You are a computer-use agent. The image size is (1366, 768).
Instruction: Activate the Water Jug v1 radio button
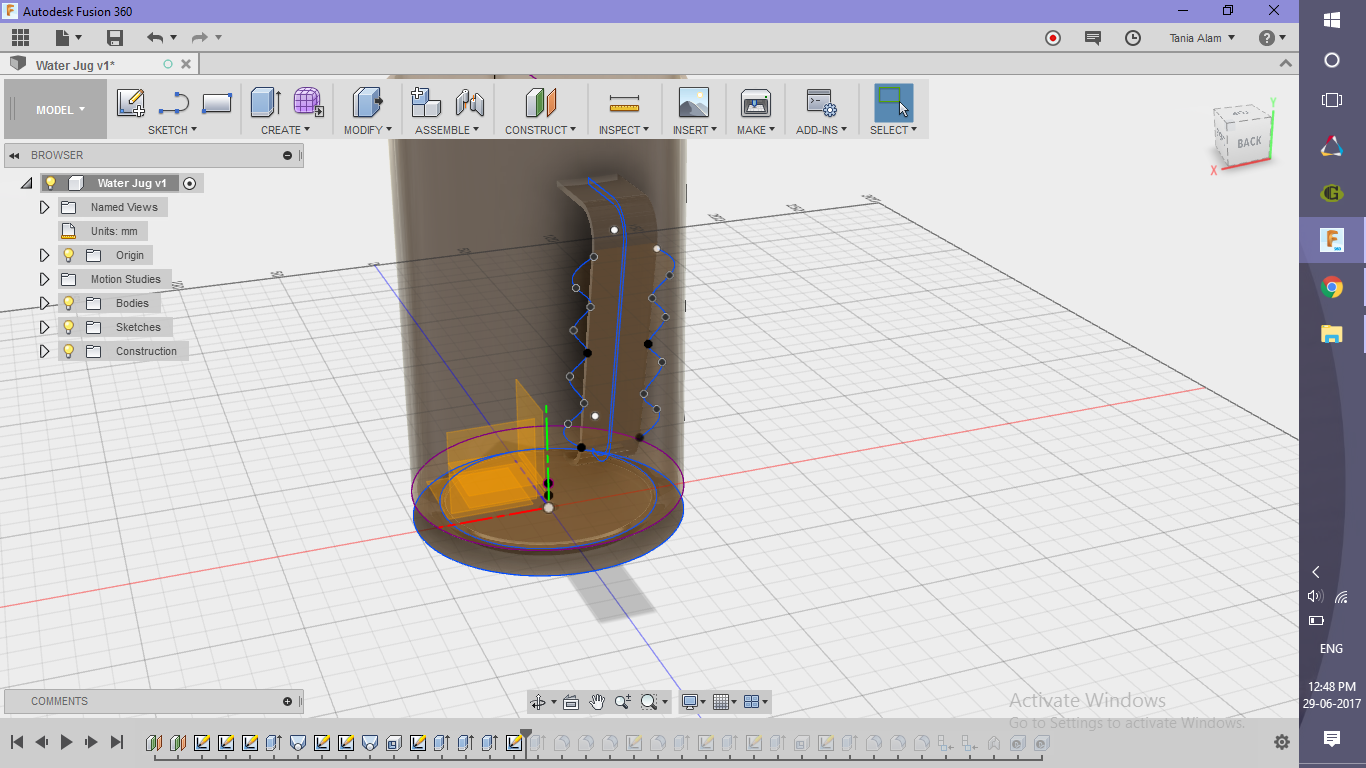coord(189,183)
